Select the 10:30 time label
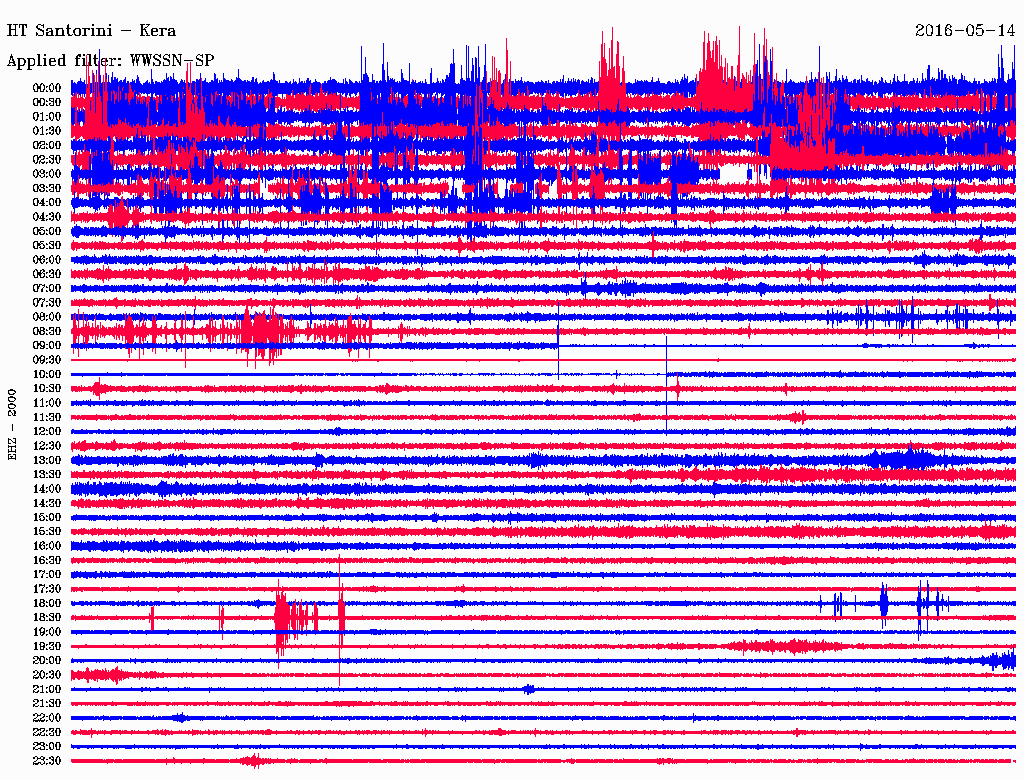This screenshot has width=1024, height=780. tap(47, 389)
